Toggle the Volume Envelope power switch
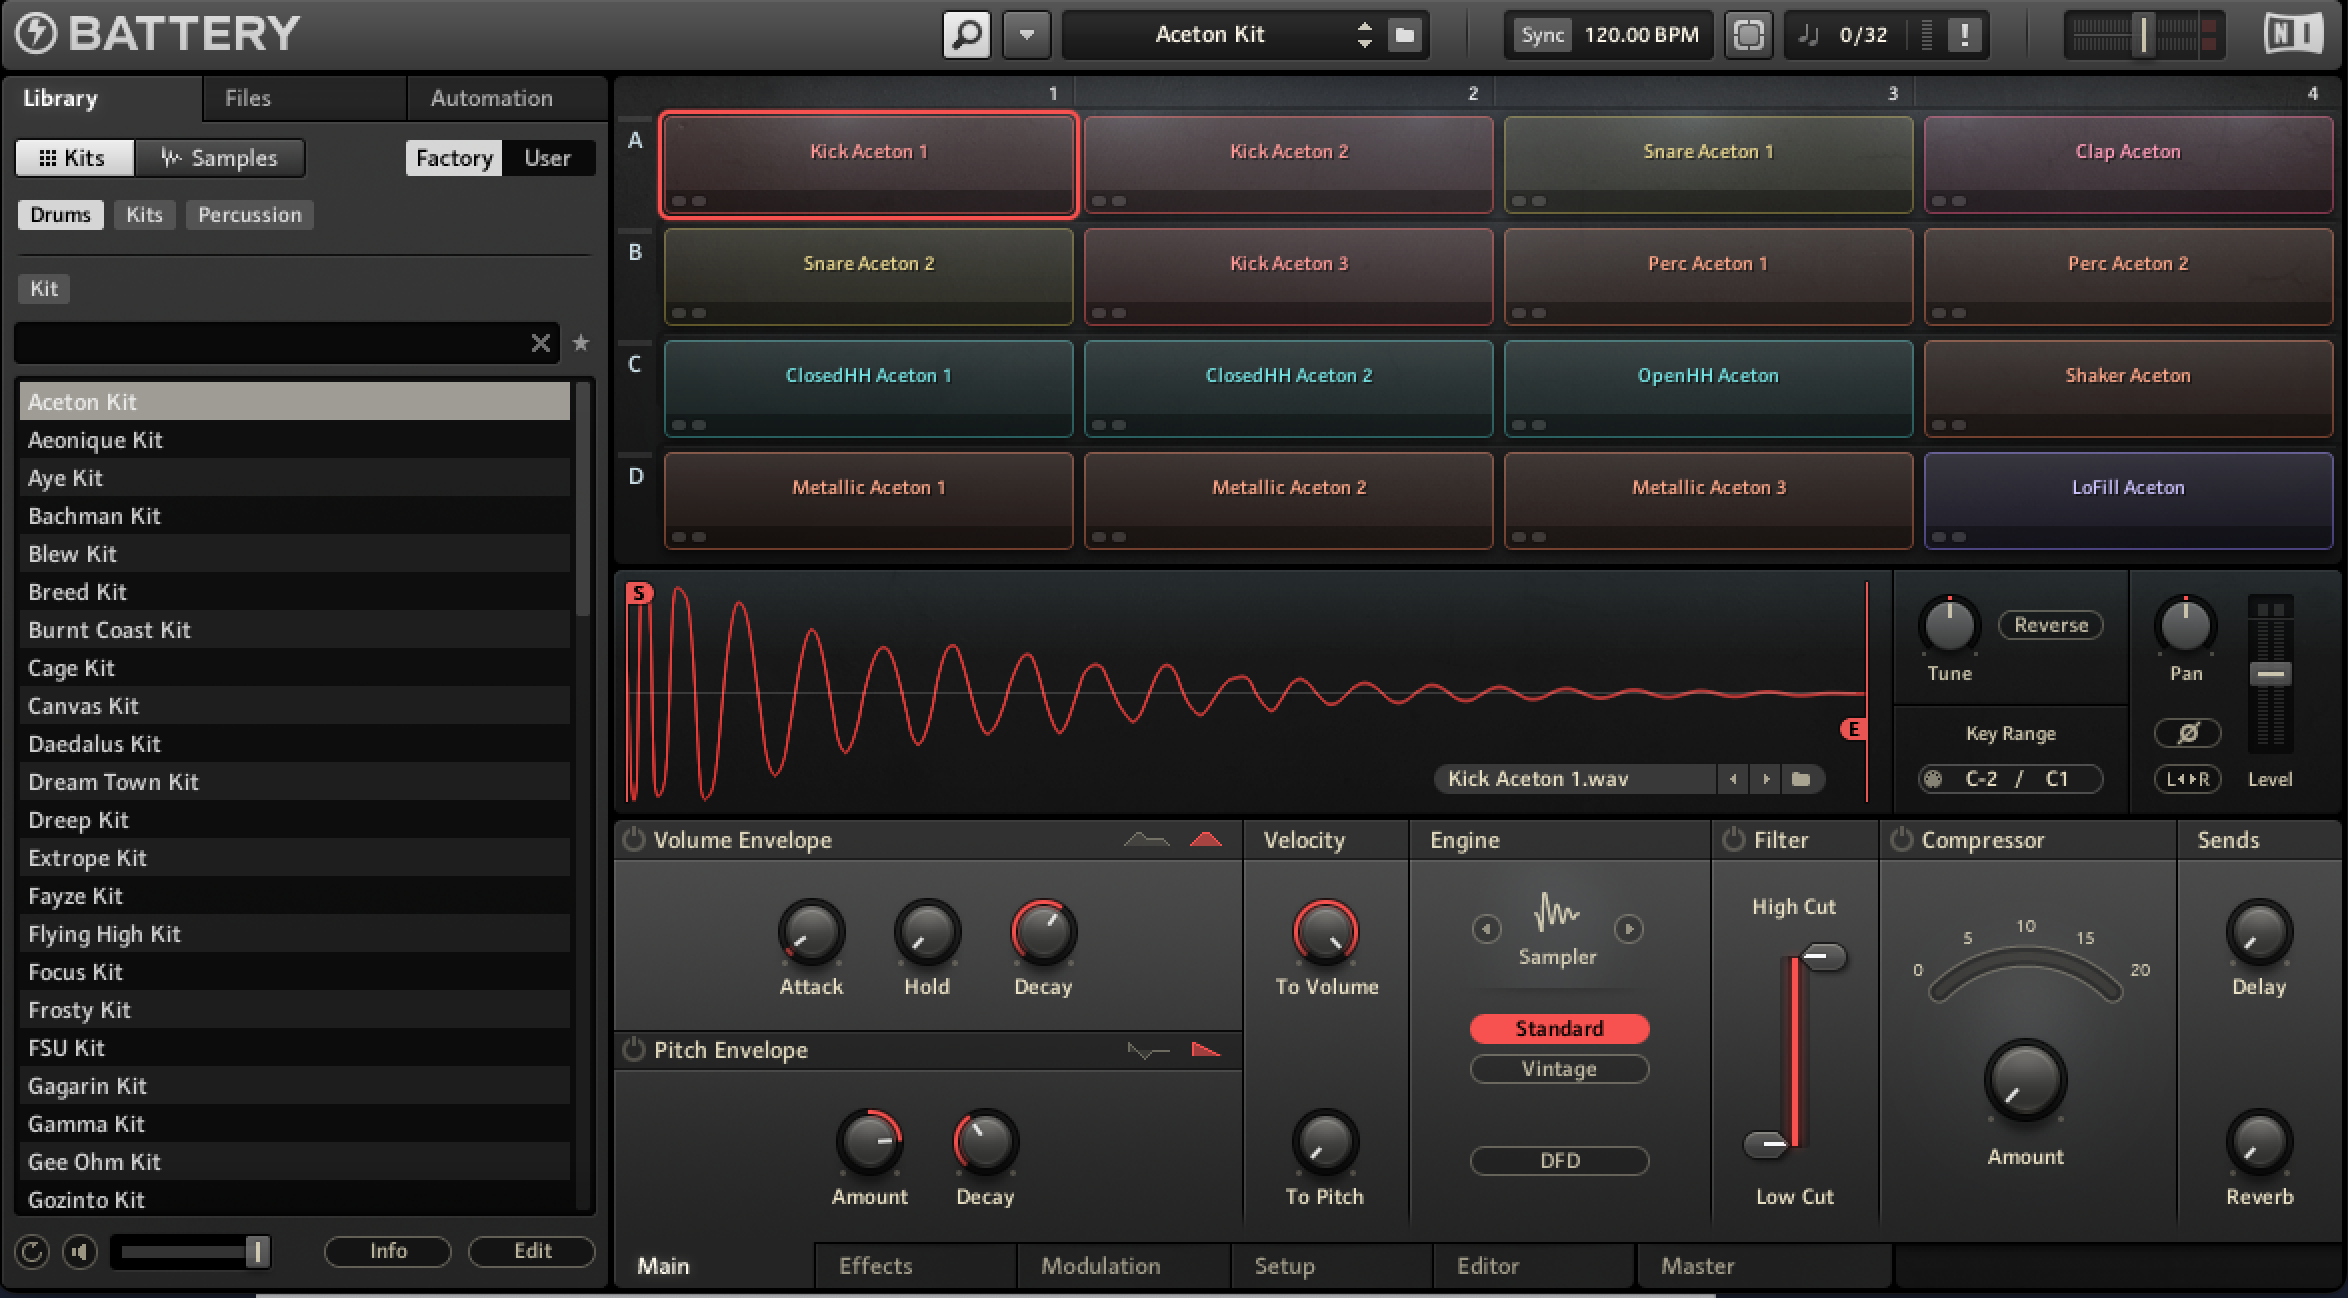2348x1298 pixels. [633, 840]
